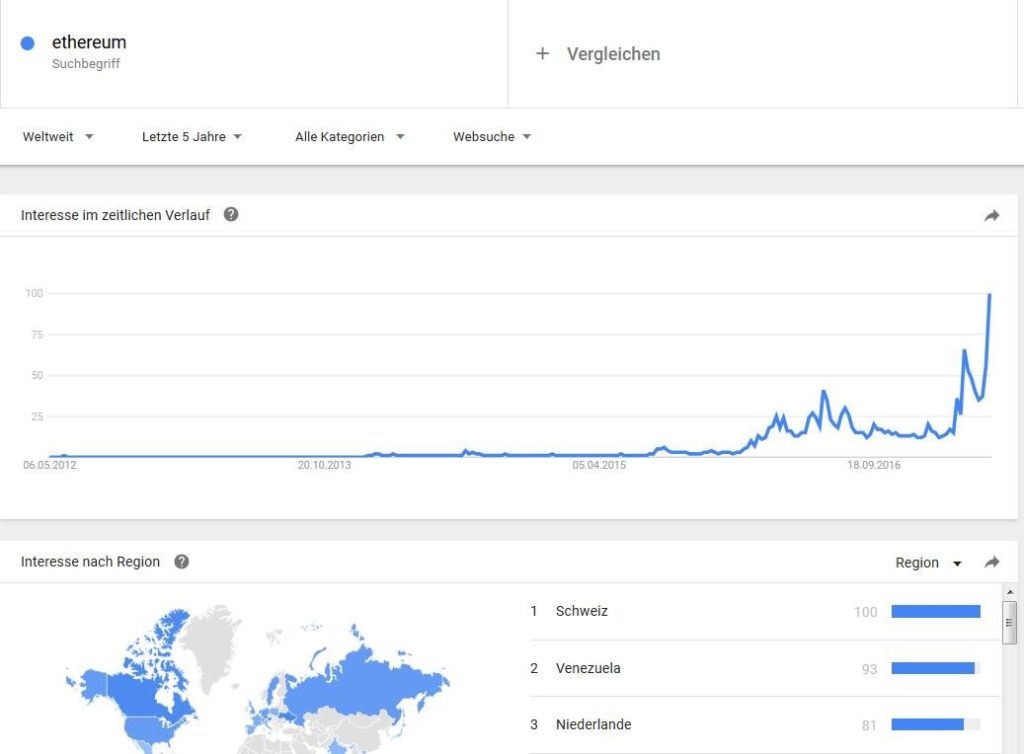The width and height of the screenshot is (1024, 754).
Task: Open the Websuche search type dropdown
Action: point(492,136)
